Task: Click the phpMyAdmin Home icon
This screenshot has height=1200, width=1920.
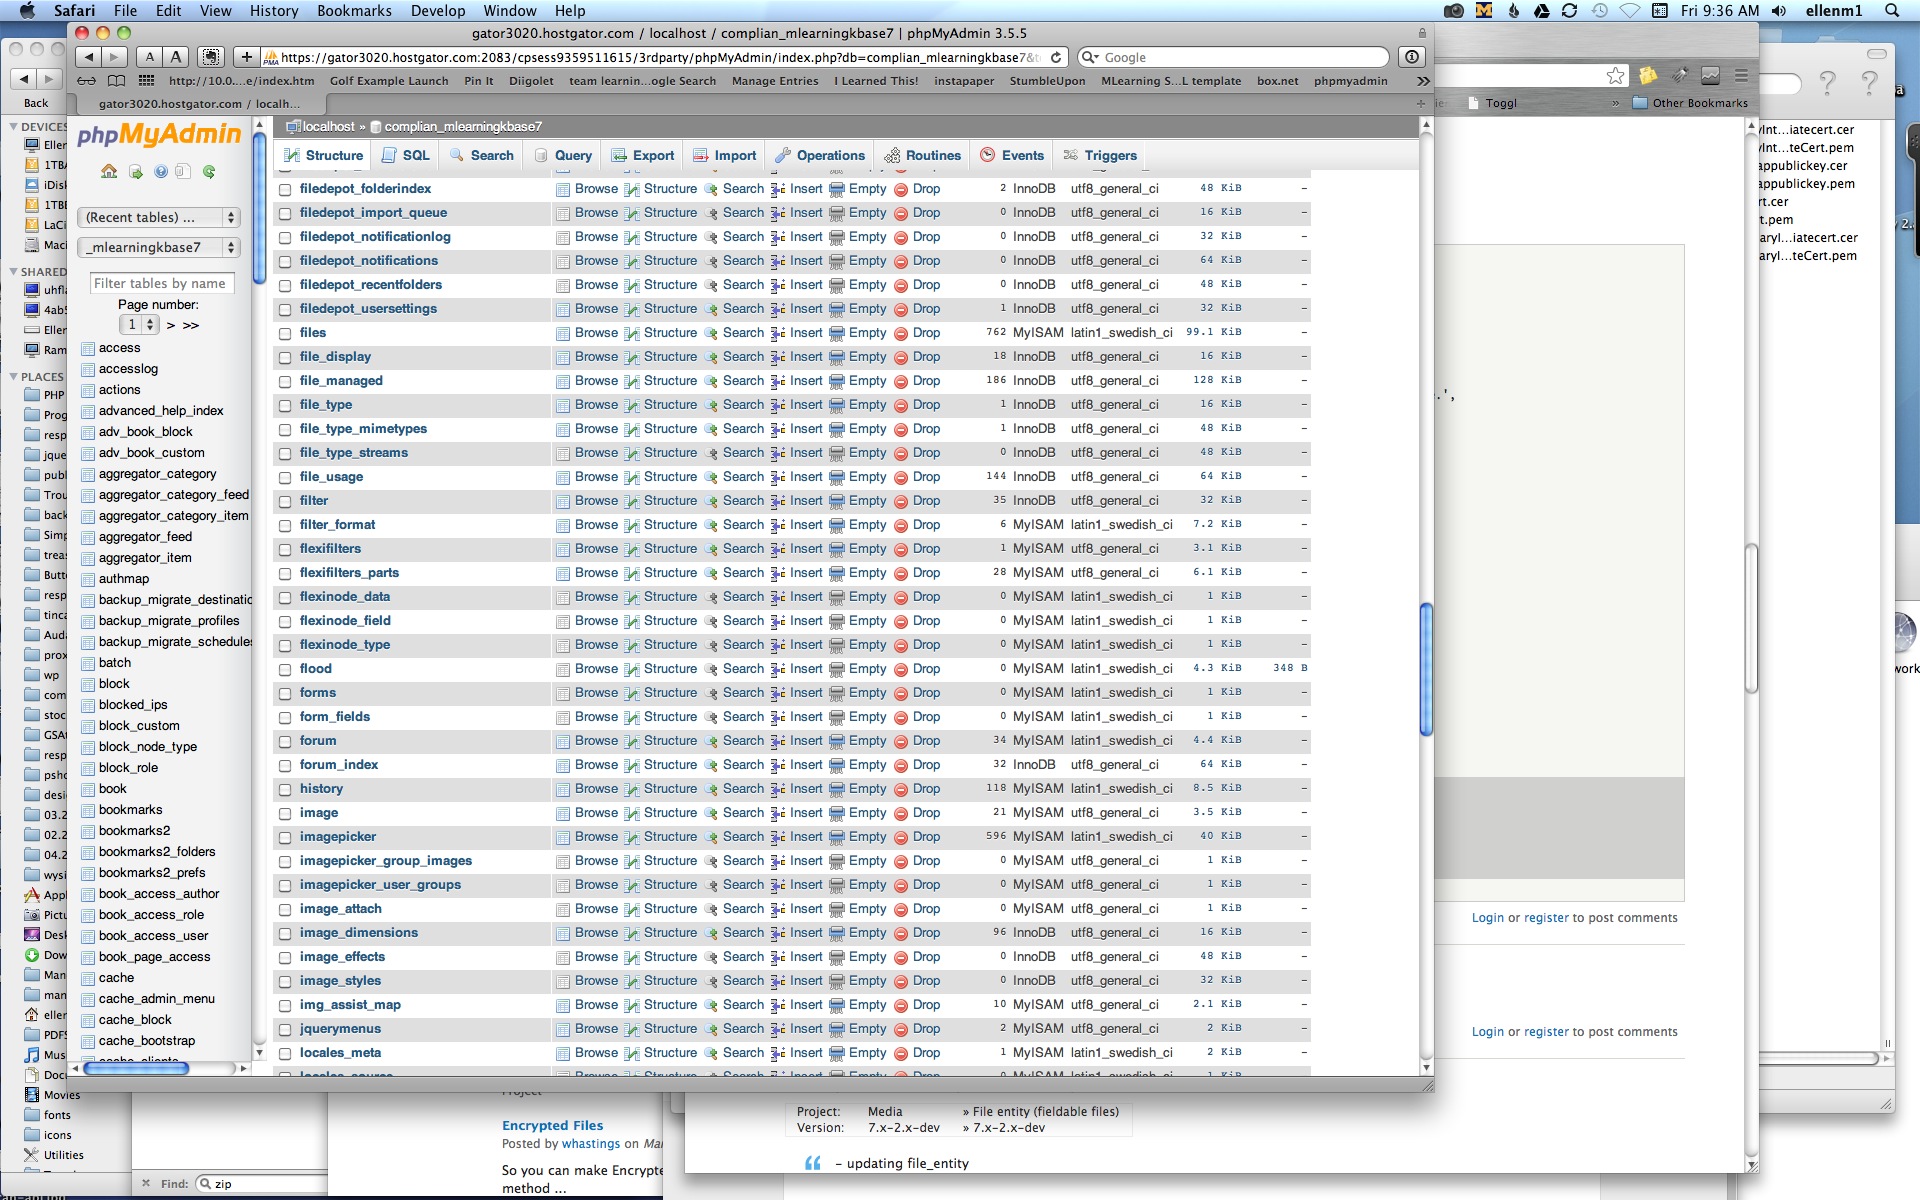Action: 109,172
